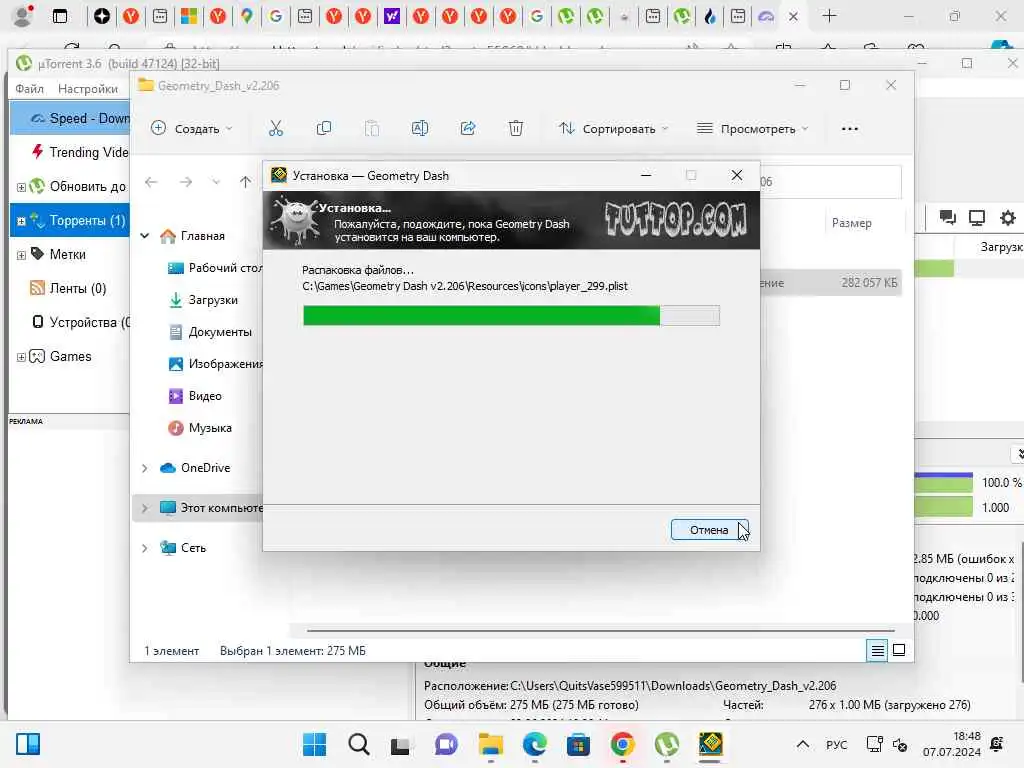Click the installation progress bar
This screenshot has width=1024, height=768.
[x=511, y=315]
